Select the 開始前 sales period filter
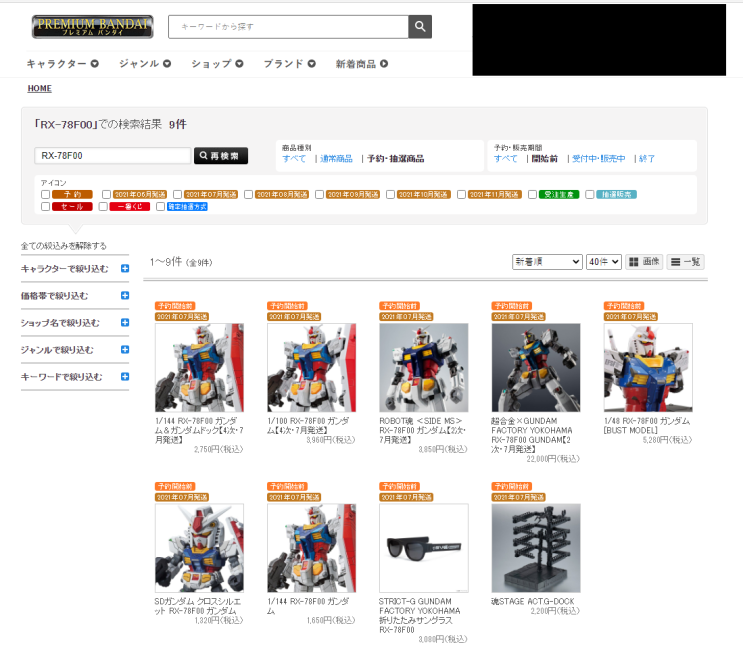This screenshot has height=653, width=743. click(x=544, y=159)
